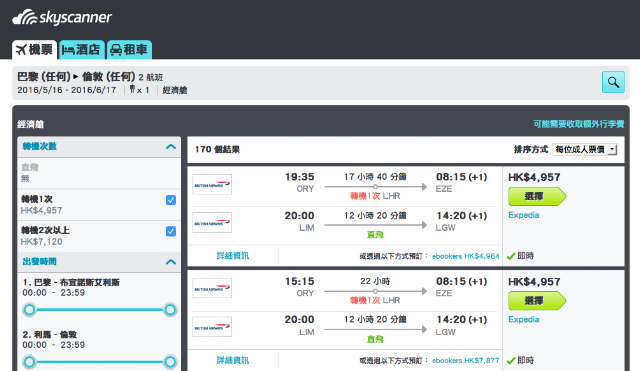The width and height of the screenshot is (640, 371).
Task: Click right slider handle for 利馬 - 倫敦
Action: [x=170, y=362]
